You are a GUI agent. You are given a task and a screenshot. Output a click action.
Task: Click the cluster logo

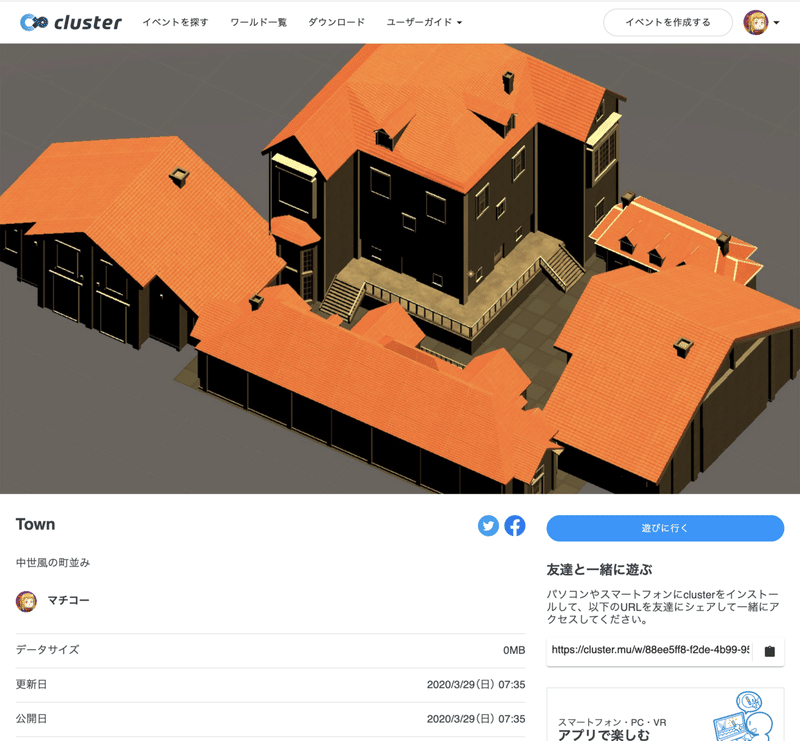click(71, 22)
